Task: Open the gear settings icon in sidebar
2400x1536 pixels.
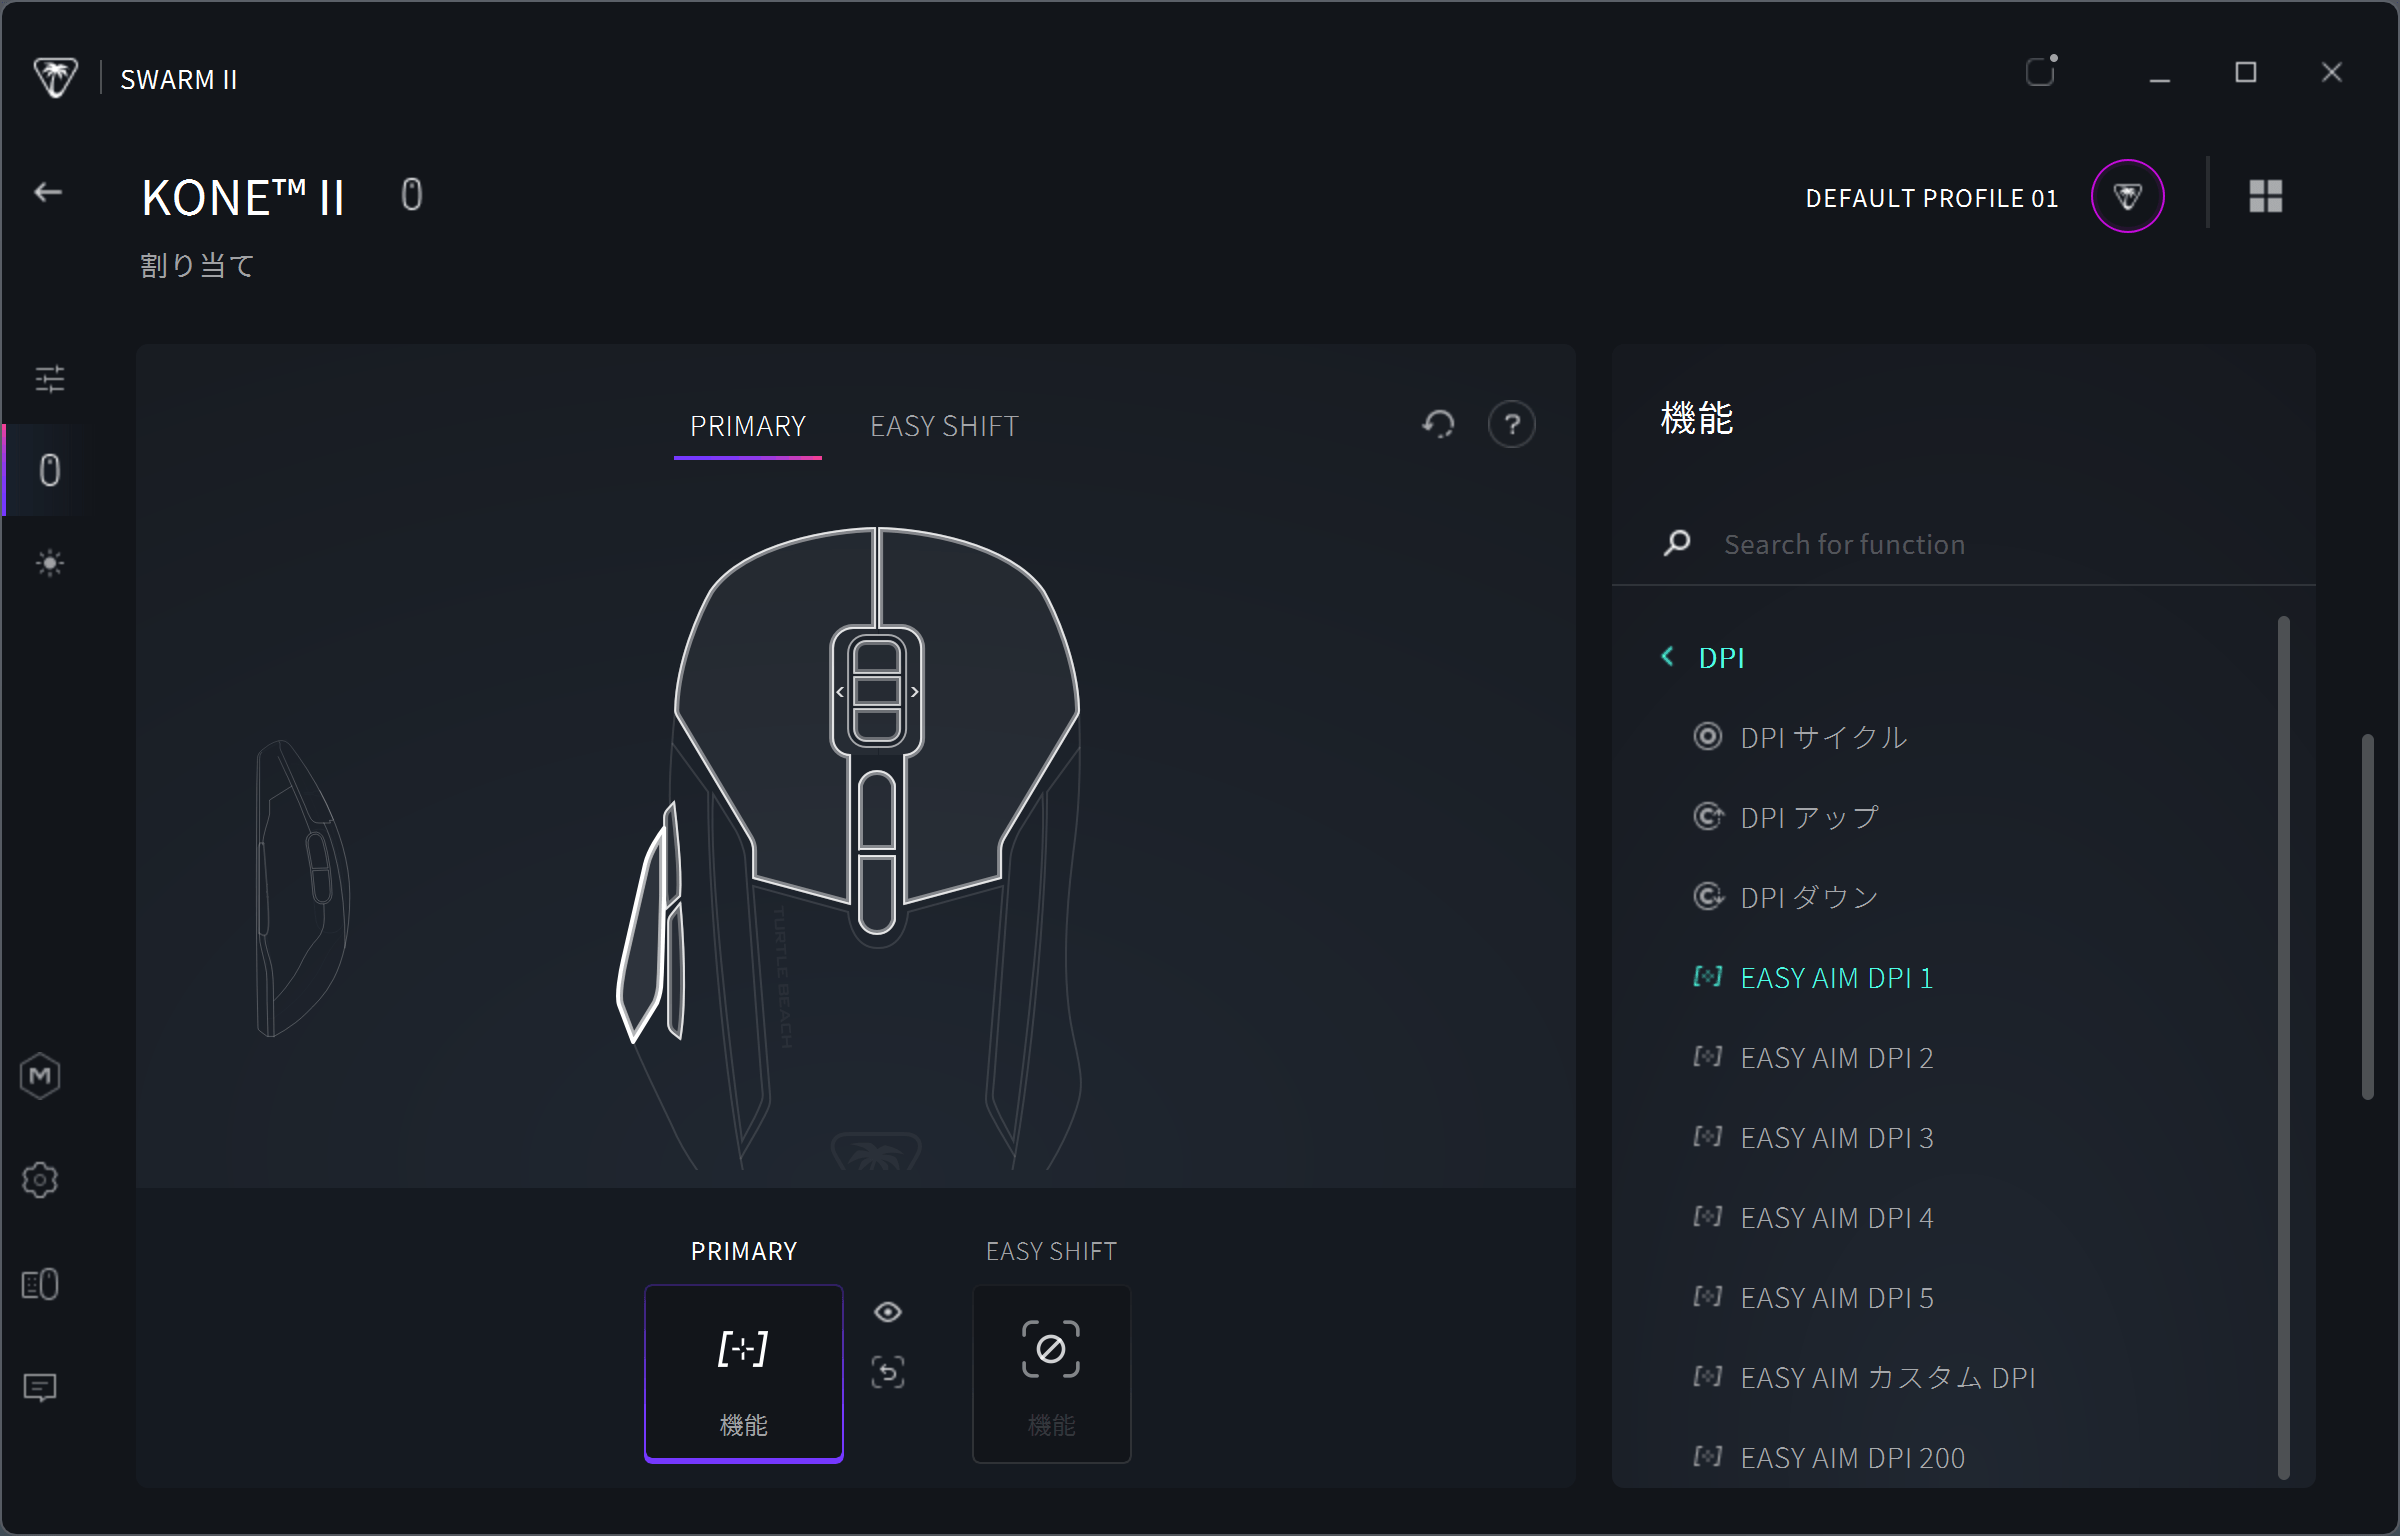Action: coord(40,1180)
